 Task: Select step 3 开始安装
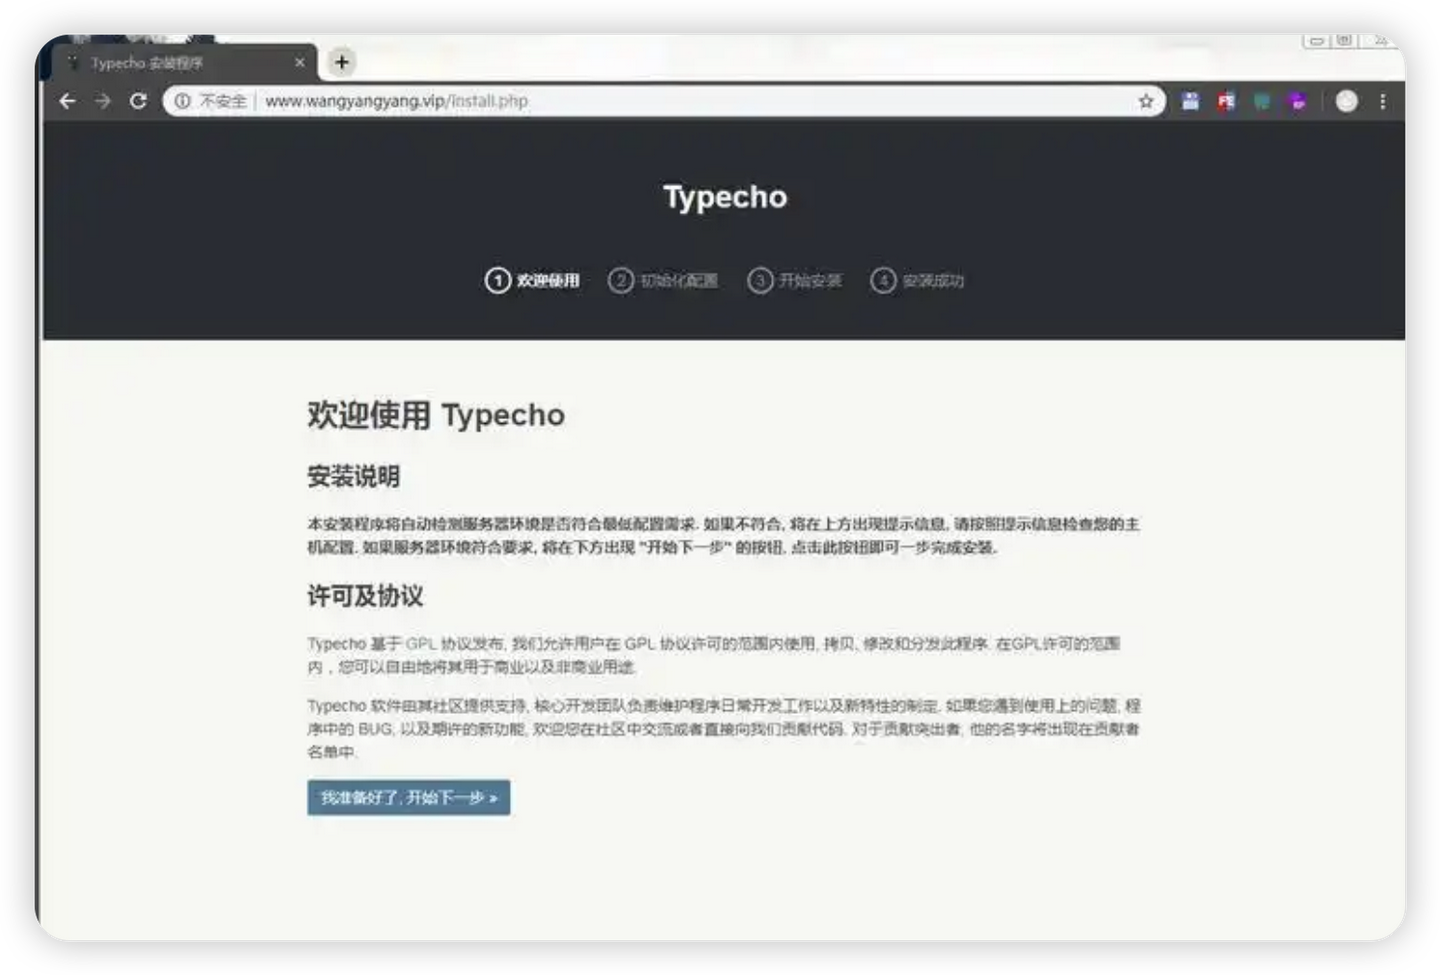point(795,280)
